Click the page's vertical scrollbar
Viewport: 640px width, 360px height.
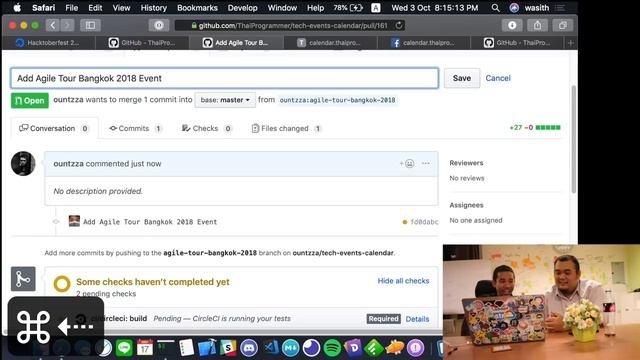click(x=573, y=139)
